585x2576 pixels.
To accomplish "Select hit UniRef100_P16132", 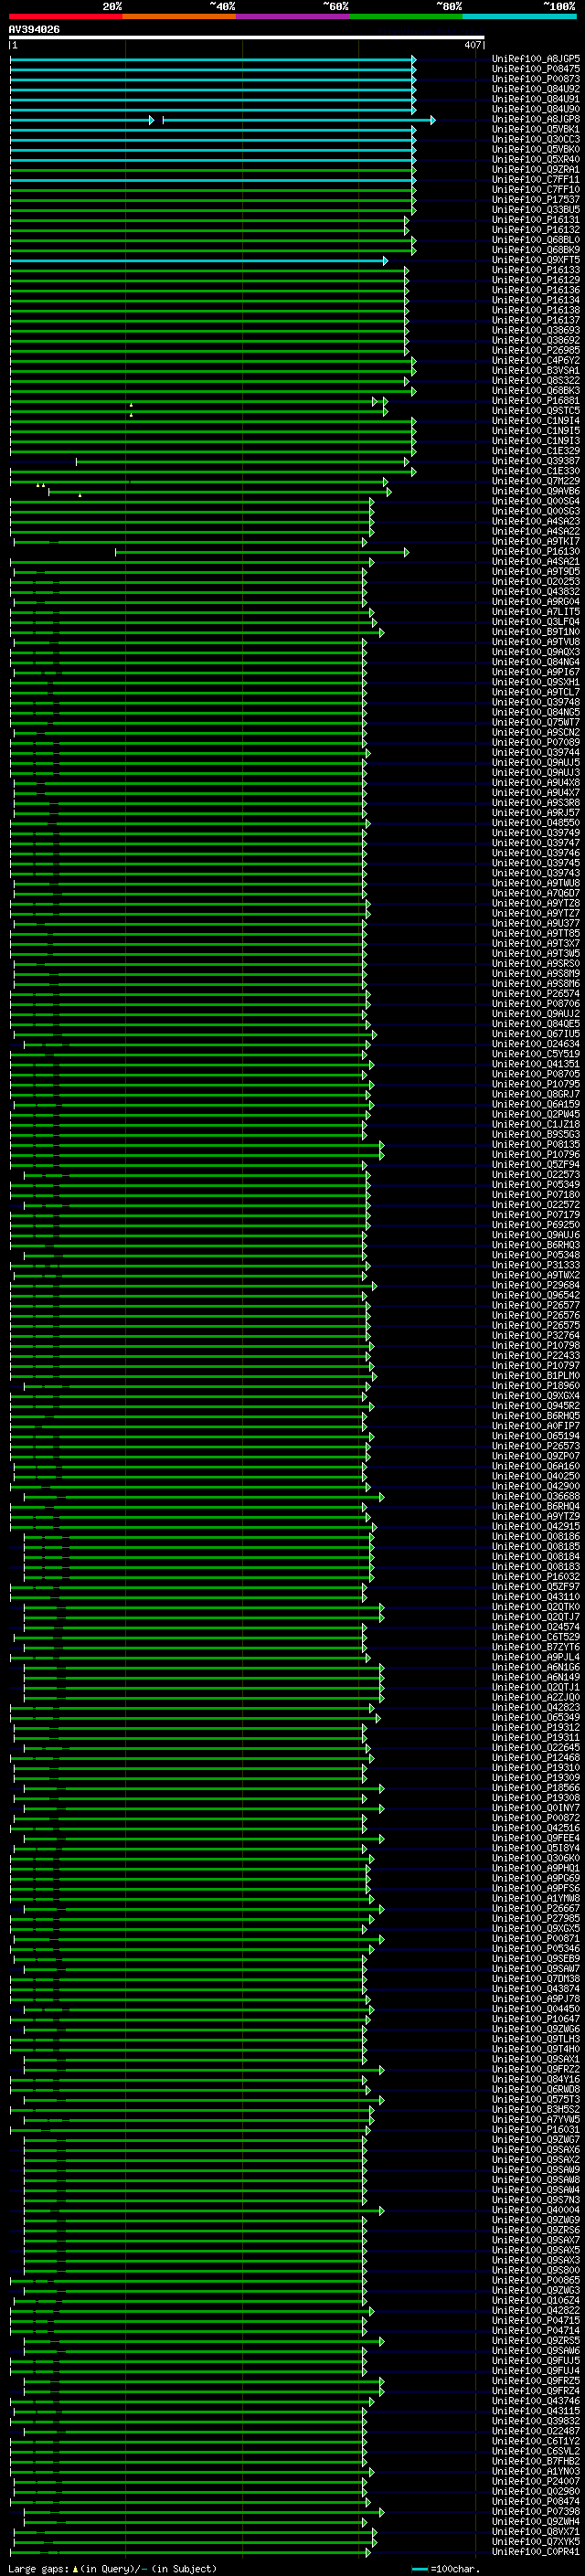I will [x=536, y=230].
